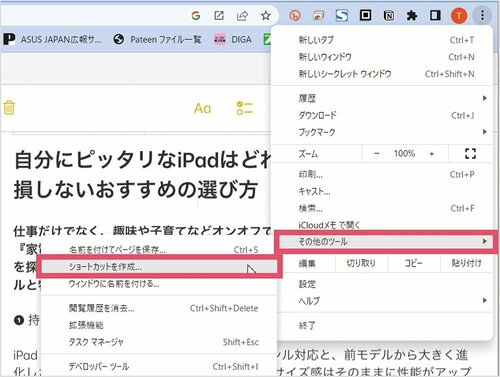Bookmark this page with the star icon
The height and width of the screenshot is (377, 500).
pyautogui.click(x=265, y=15)
